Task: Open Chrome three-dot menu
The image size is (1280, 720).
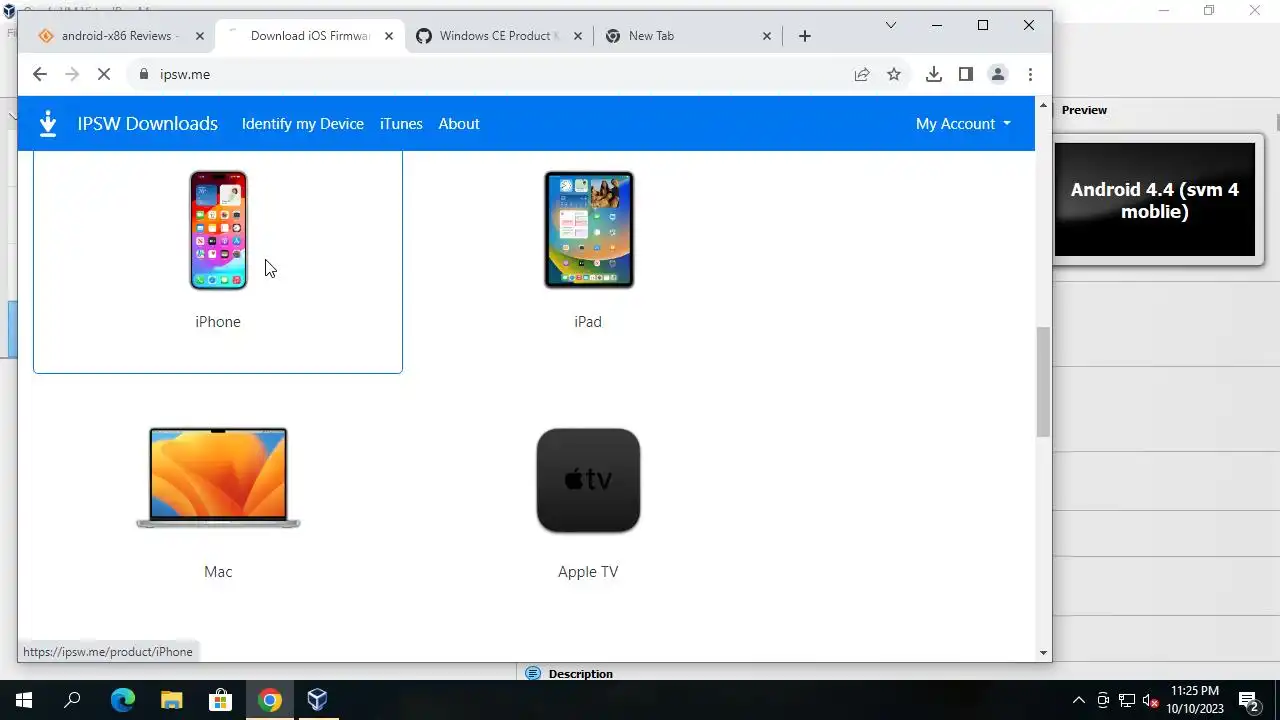Action: click(x=1030, y=74)
